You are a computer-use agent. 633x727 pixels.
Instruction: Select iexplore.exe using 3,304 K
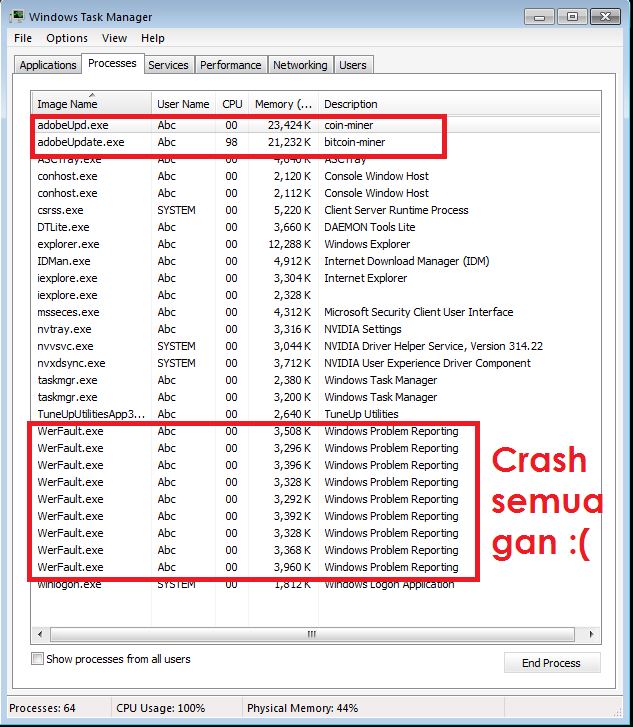315,278
